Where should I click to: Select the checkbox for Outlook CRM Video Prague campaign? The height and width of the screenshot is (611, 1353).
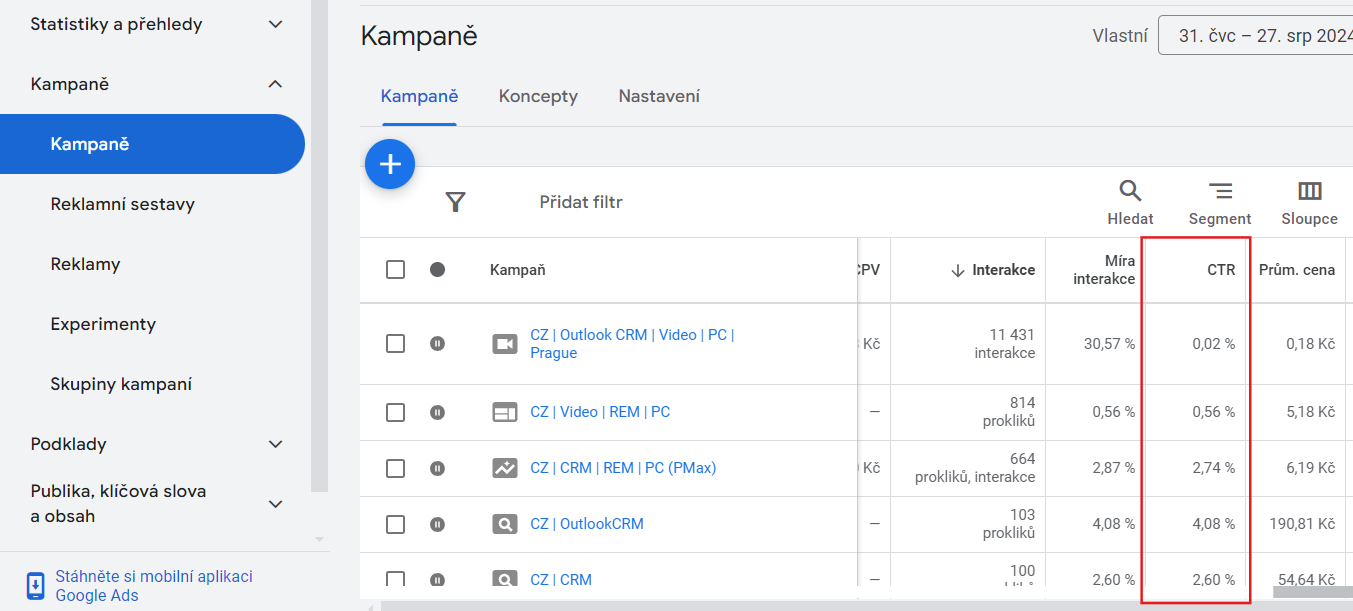[x=396, y=343]
